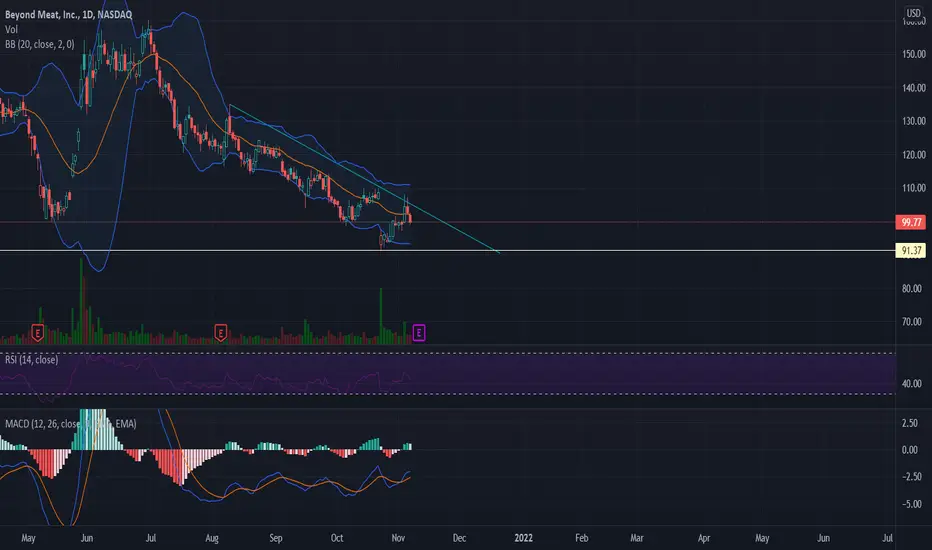Click the MACD 0.00 scale label
Viewport: 932px width, 550px height.
pos(910,450)
